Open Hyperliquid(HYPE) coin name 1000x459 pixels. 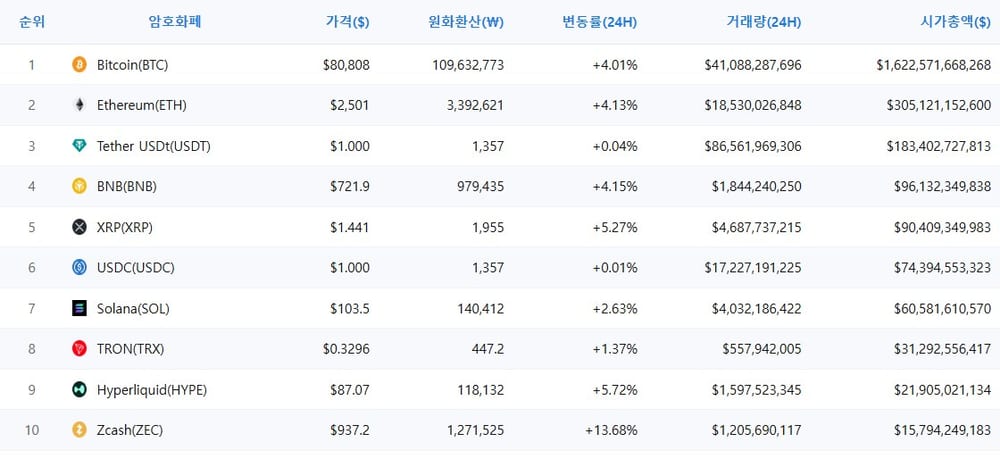click(x=152, y=390)
